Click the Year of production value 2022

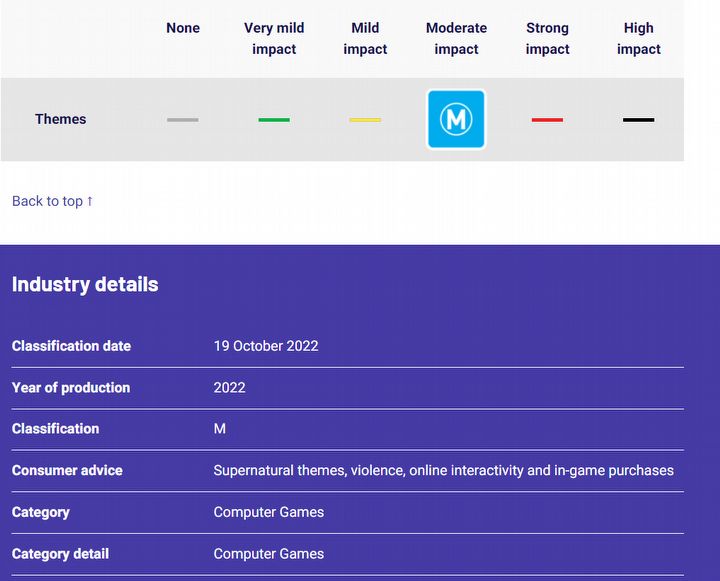point(229,388)
